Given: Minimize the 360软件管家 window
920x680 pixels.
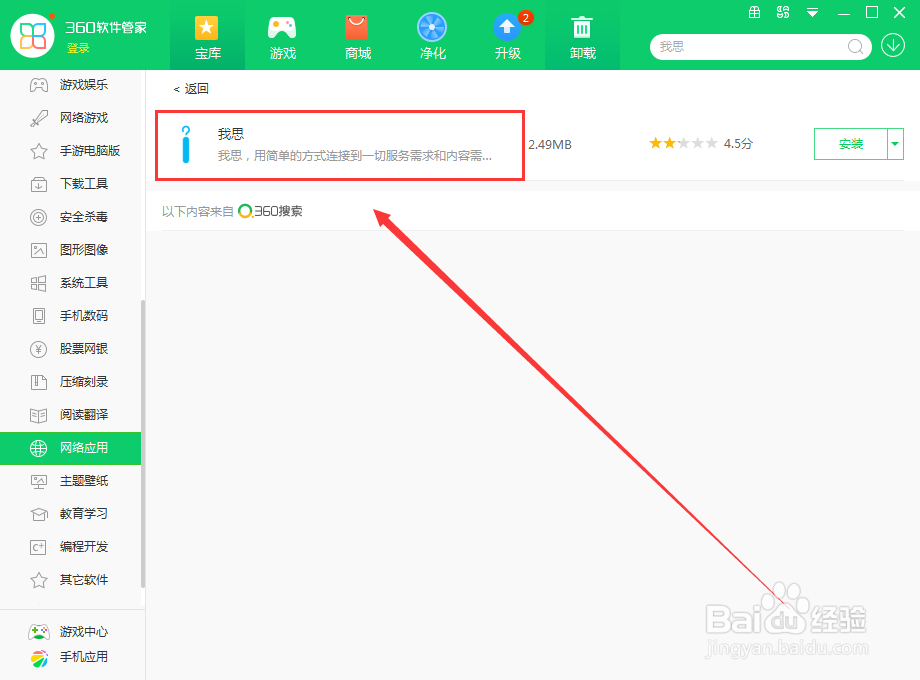Looking at the screenshot, I should [844, 13].
